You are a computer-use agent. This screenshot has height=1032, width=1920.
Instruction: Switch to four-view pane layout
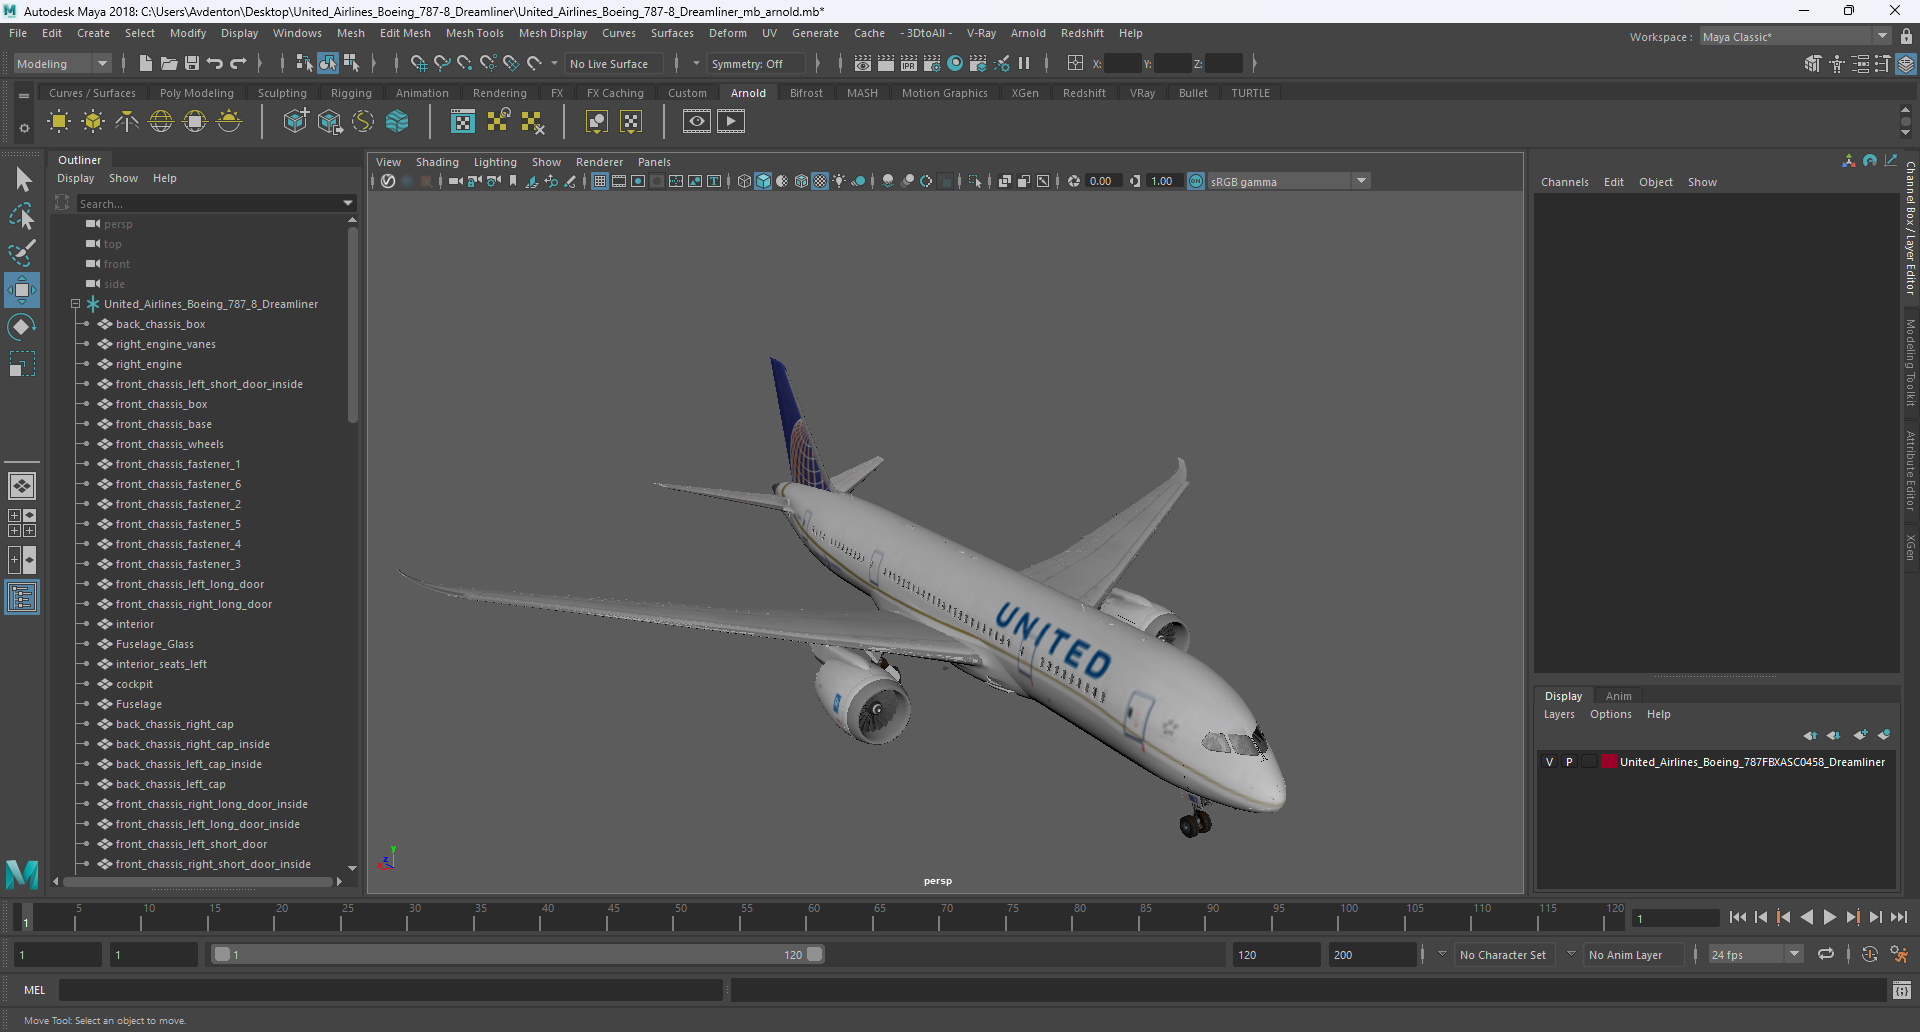tap(22, 523)
